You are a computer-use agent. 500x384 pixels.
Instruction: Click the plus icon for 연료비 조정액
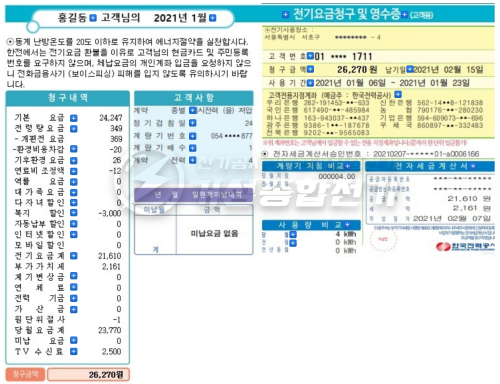coord(74,171)
